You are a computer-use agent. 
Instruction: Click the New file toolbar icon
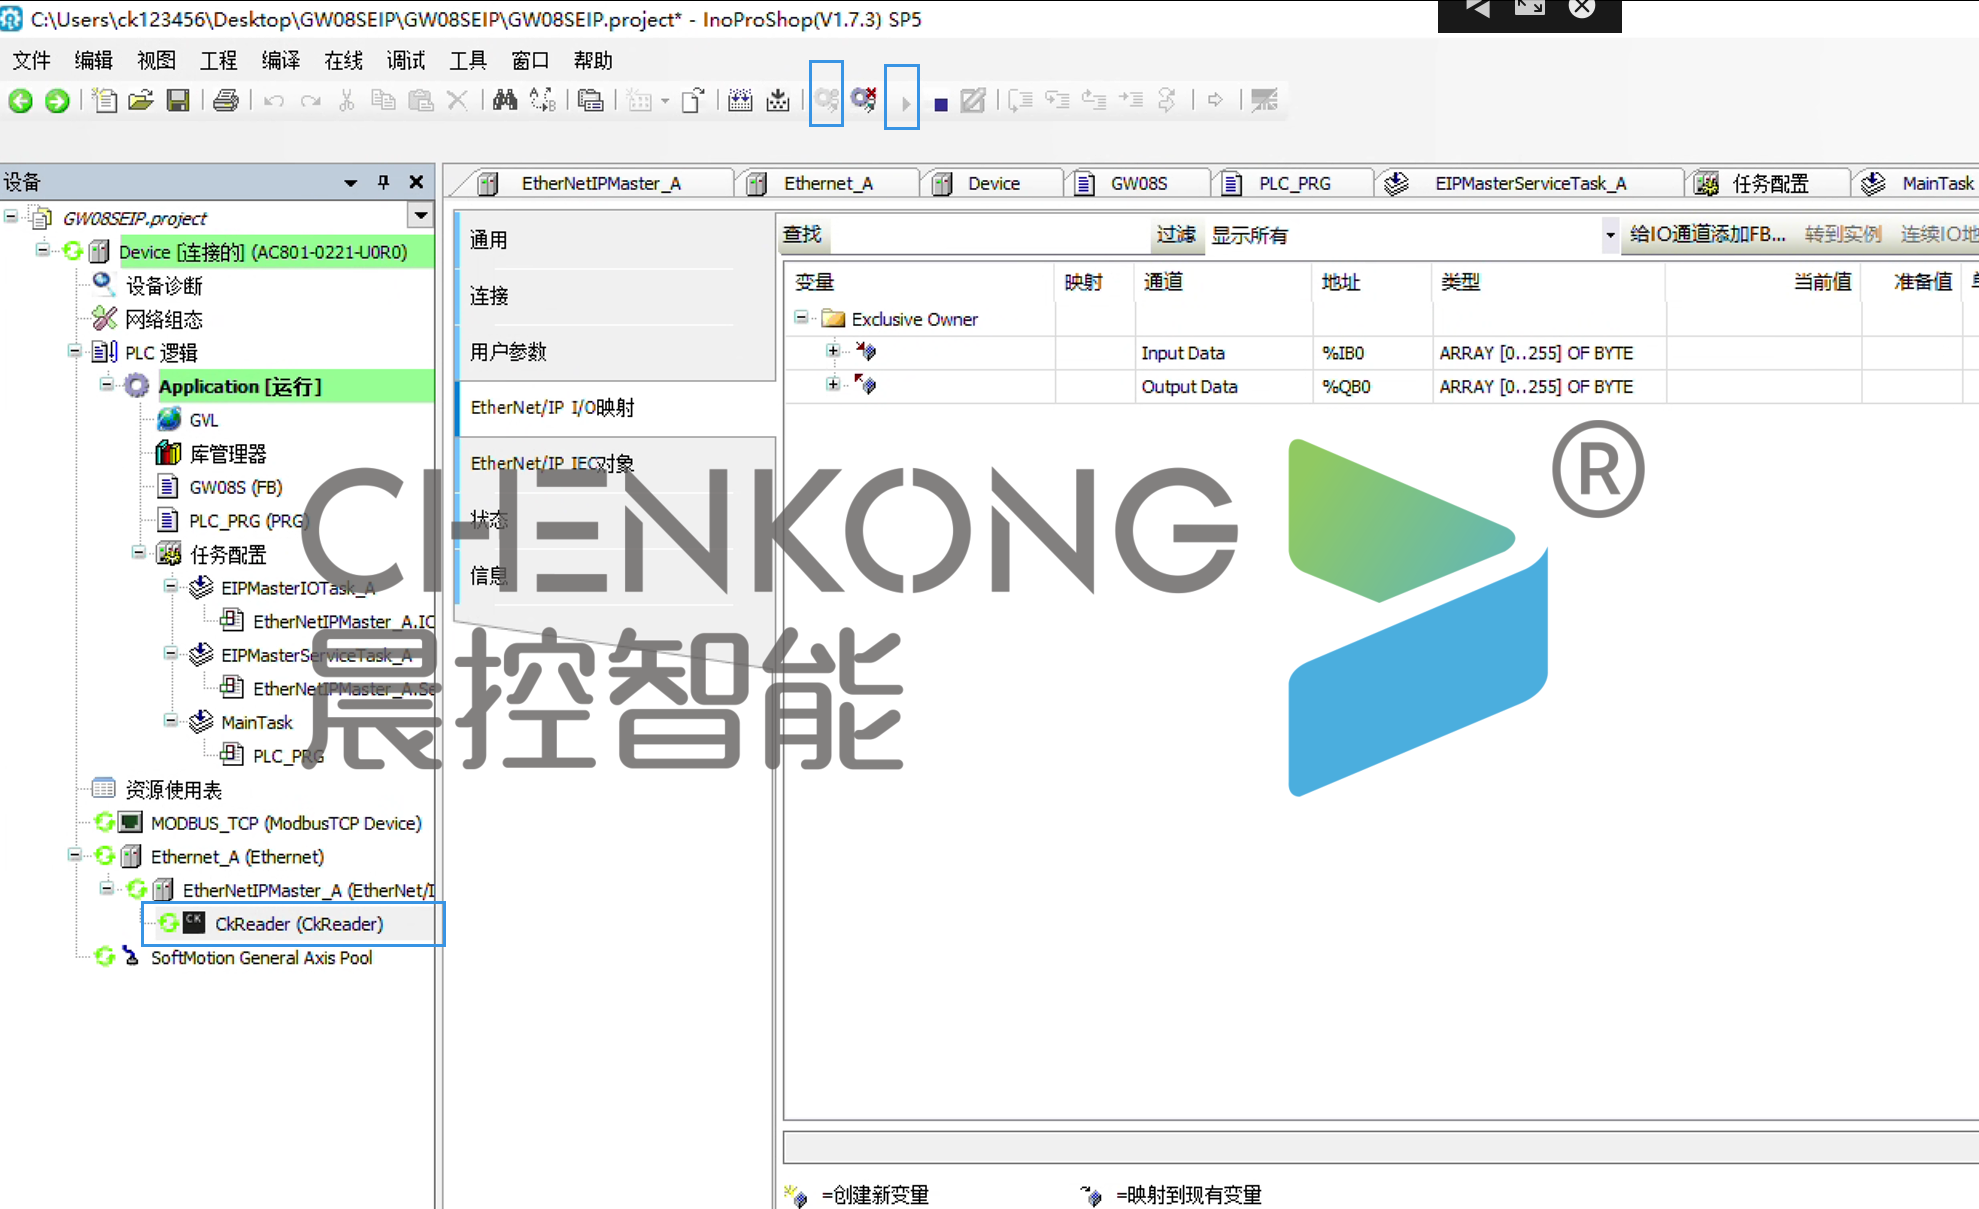tap(104, 100)
